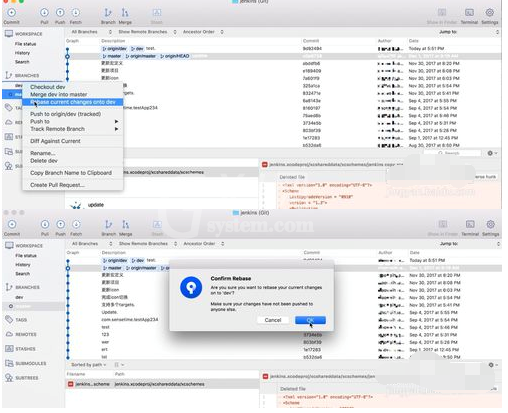This screenshot has height=413, width=508.
Task: Open TAGS section in the Confirm Rebase window sidebar
Action: tap(21, 320)
